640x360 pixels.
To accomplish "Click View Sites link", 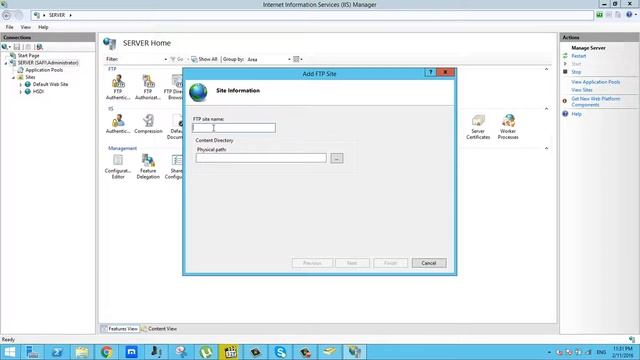I will [x=582, y=90].
